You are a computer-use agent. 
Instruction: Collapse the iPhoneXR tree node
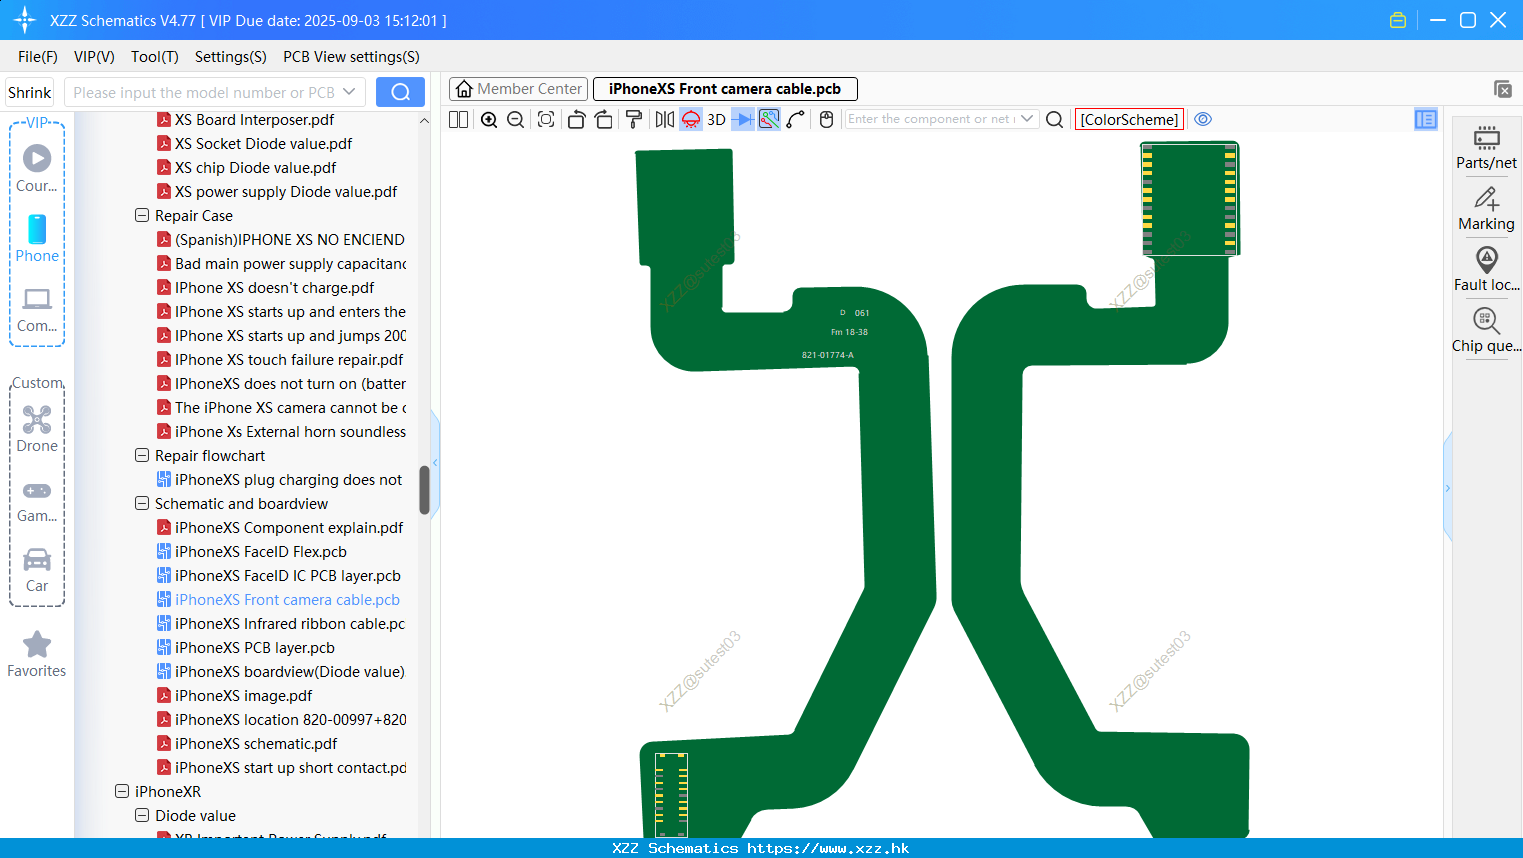(x=122, y=792)
